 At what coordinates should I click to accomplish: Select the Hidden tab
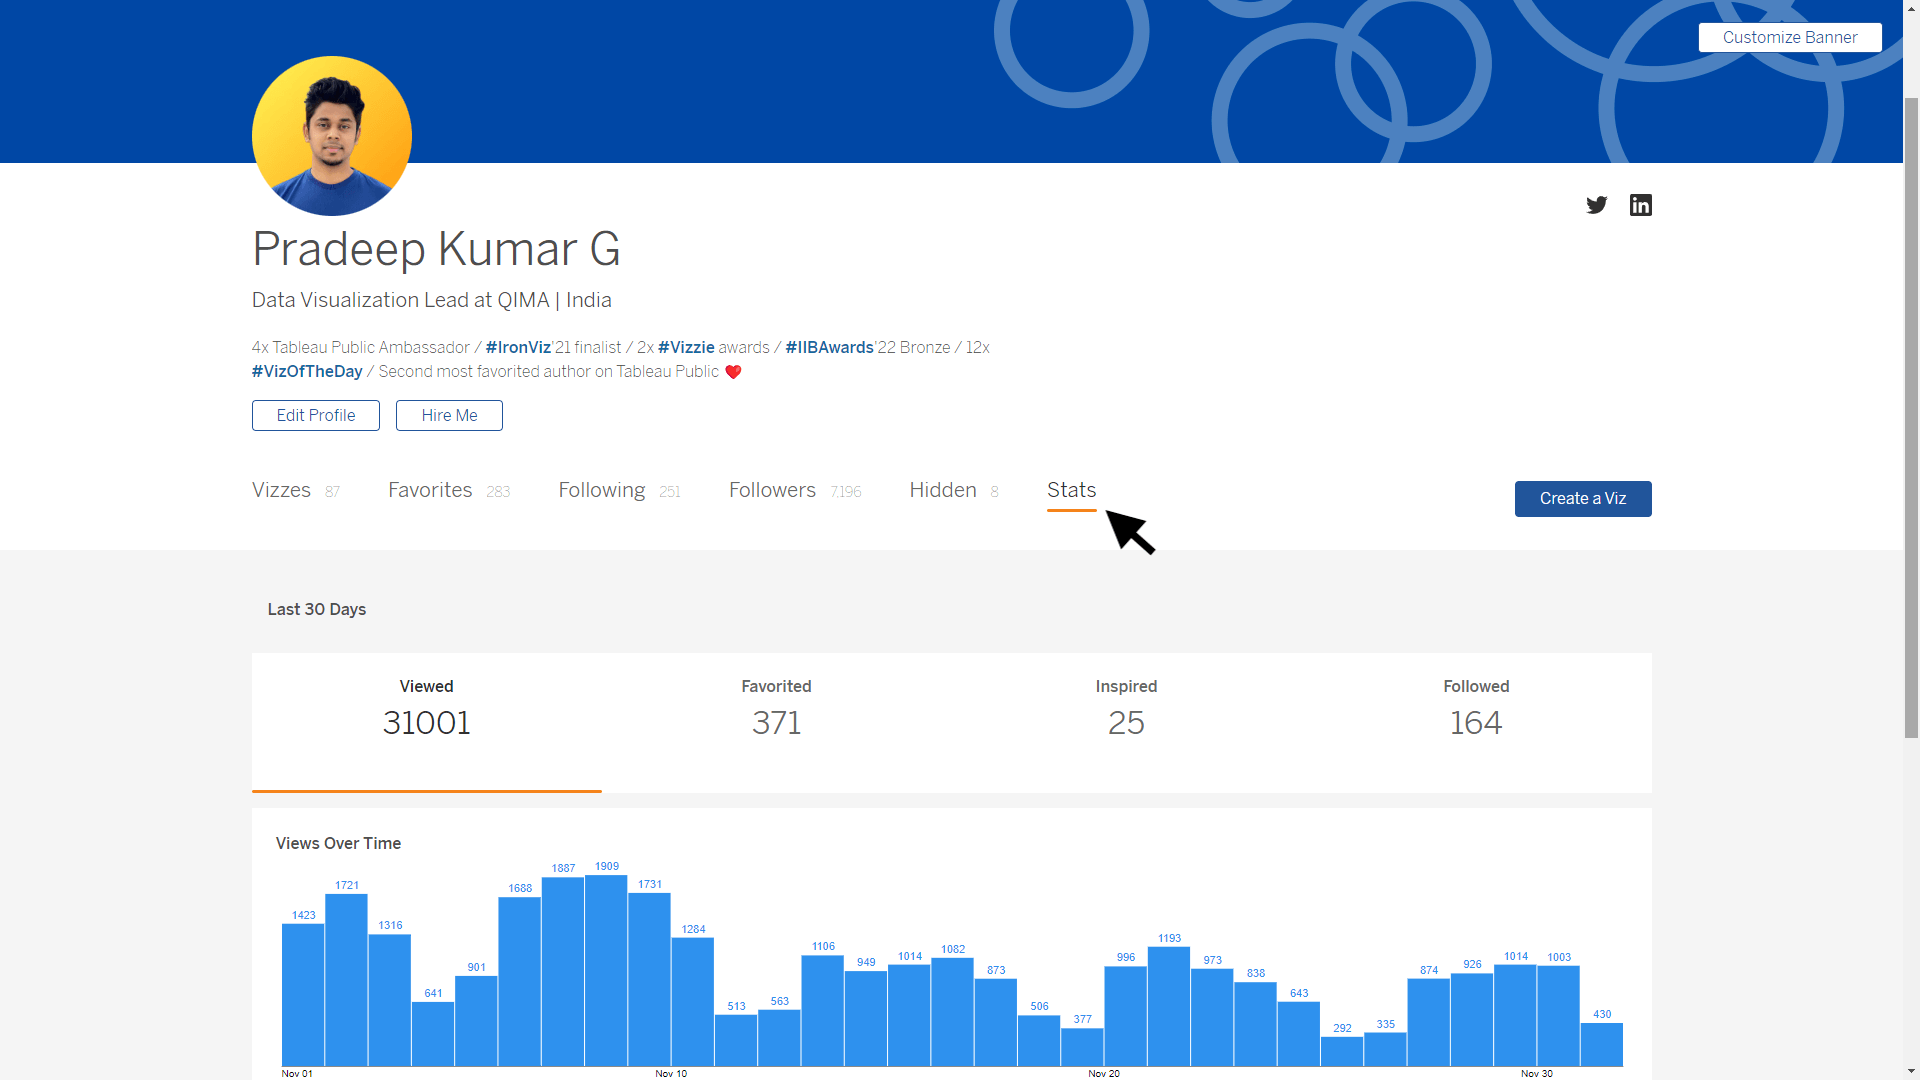[x=942, y=490]
